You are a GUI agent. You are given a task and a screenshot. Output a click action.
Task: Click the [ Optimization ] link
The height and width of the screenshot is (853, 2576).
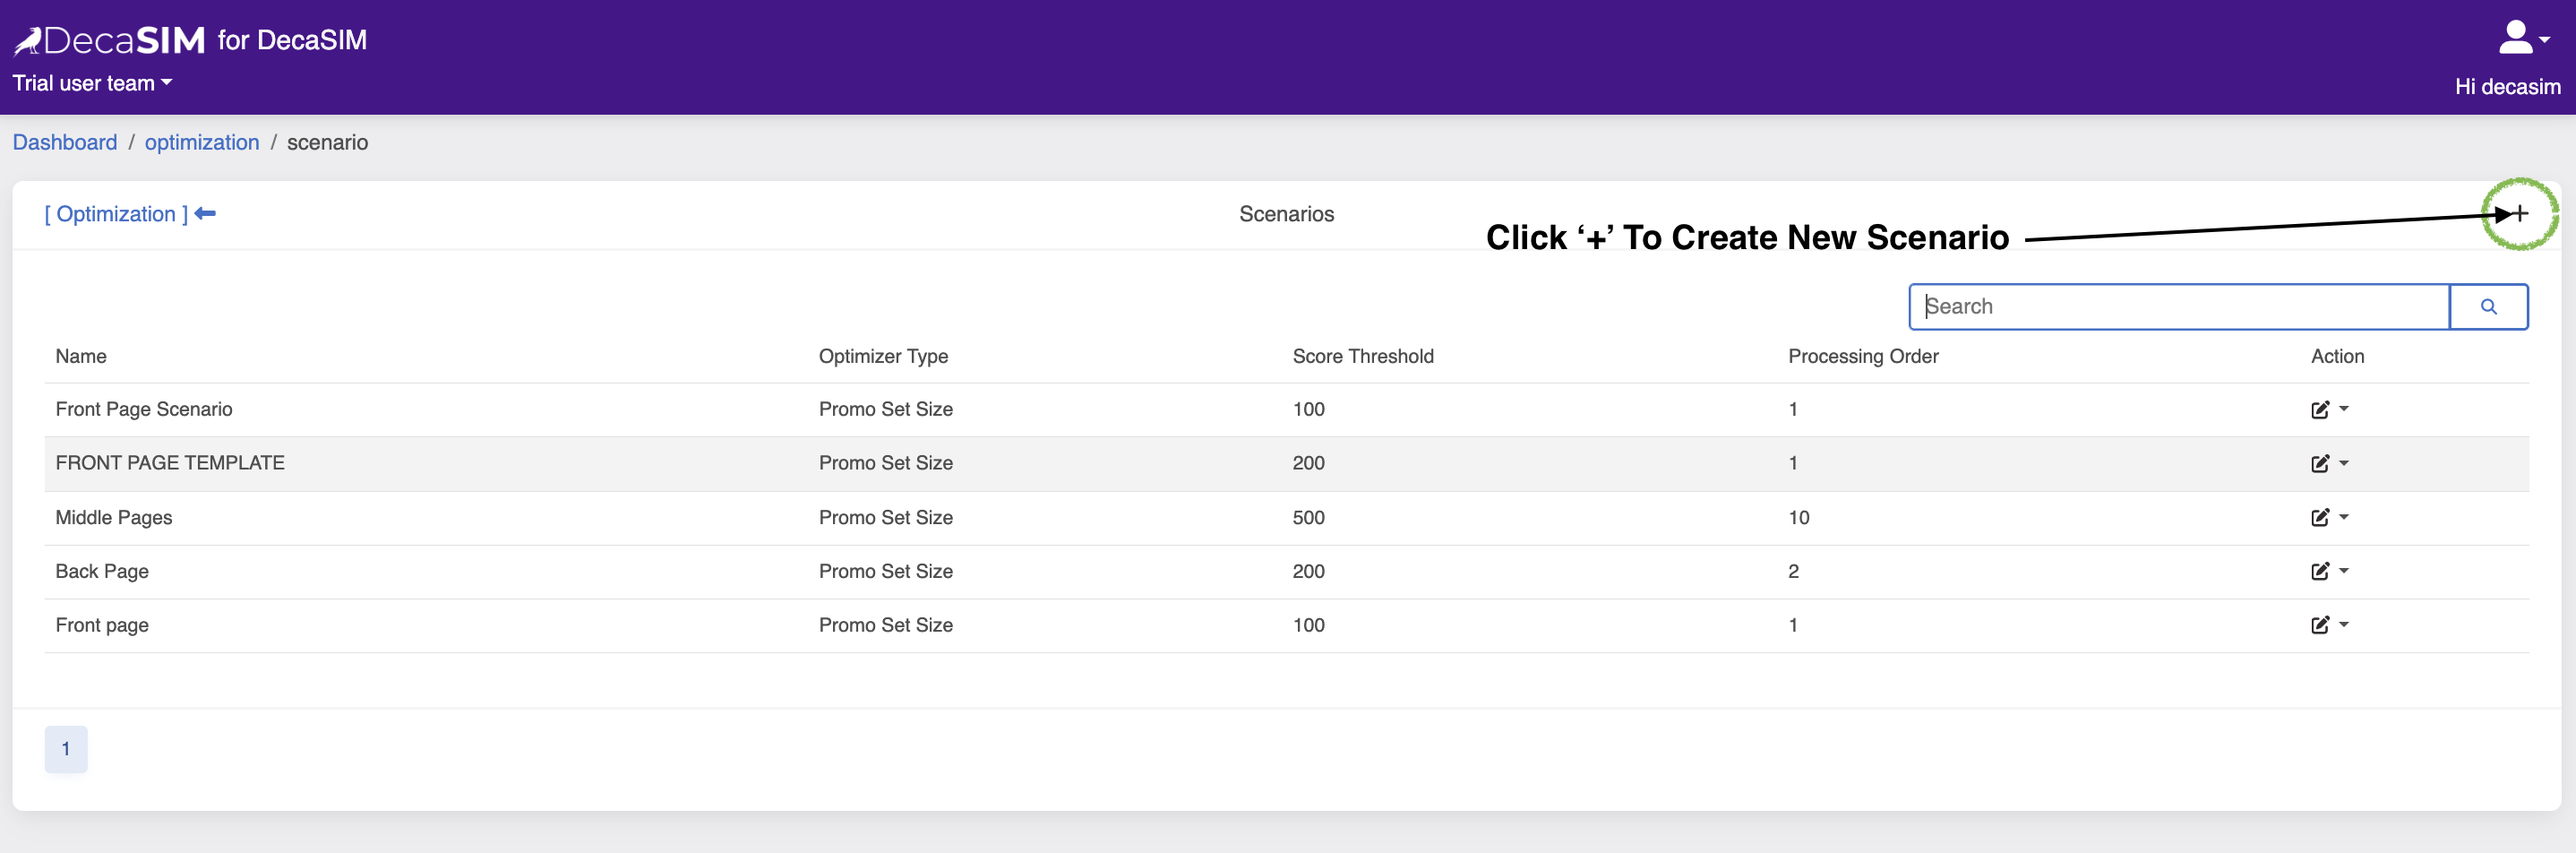pos(116,214)
